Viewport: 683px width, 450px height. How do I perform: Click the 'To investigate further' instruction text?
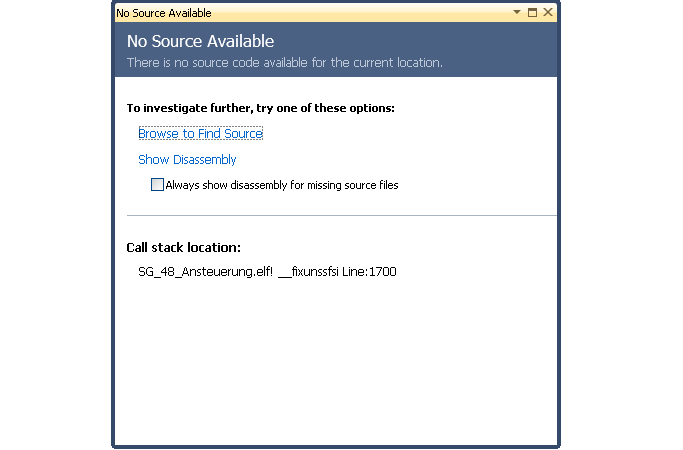(x=260, y=108)
